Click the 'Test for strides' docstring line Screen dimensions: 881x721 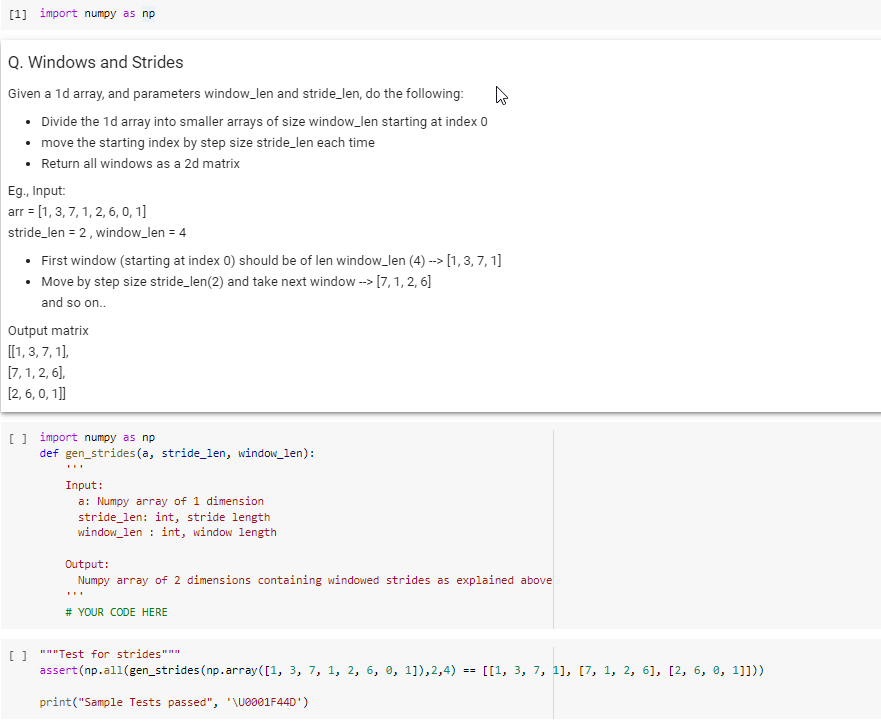pyautogui.click(x=110, y=655)
